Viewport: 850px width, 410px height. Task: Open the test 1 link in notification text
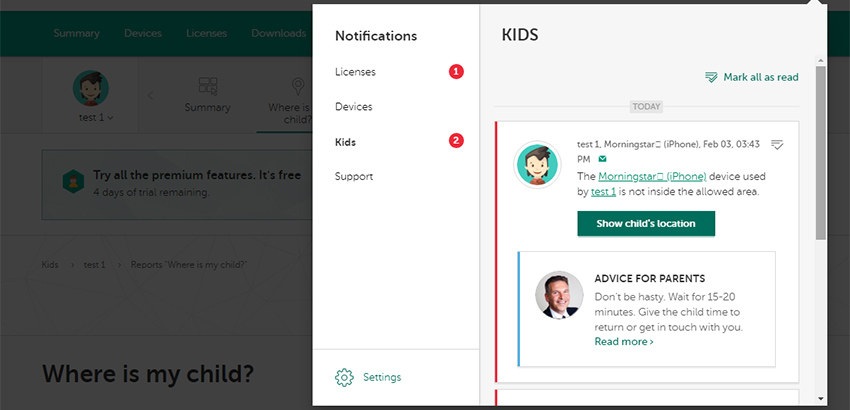point(603,191)
